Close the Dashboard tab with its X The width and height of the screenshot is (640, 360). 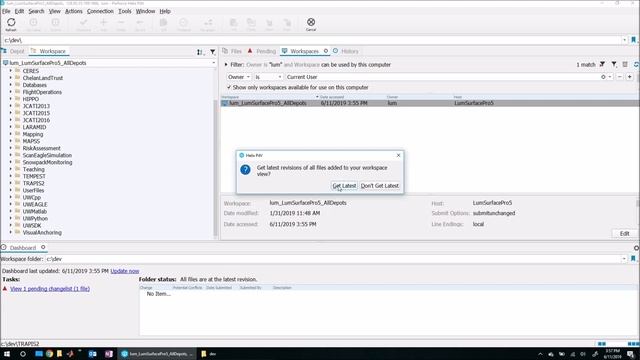[43, 247]
